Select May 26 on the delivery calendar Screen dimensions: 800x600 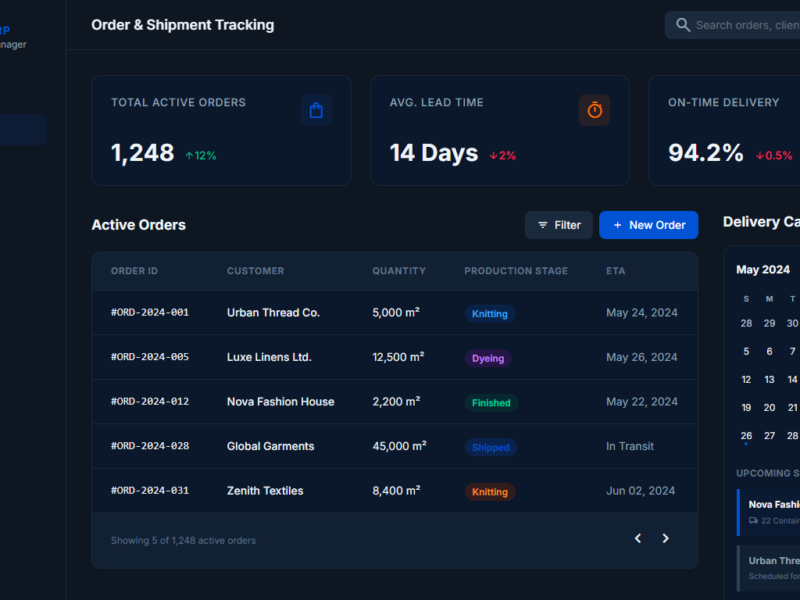(x=746, y=435)
